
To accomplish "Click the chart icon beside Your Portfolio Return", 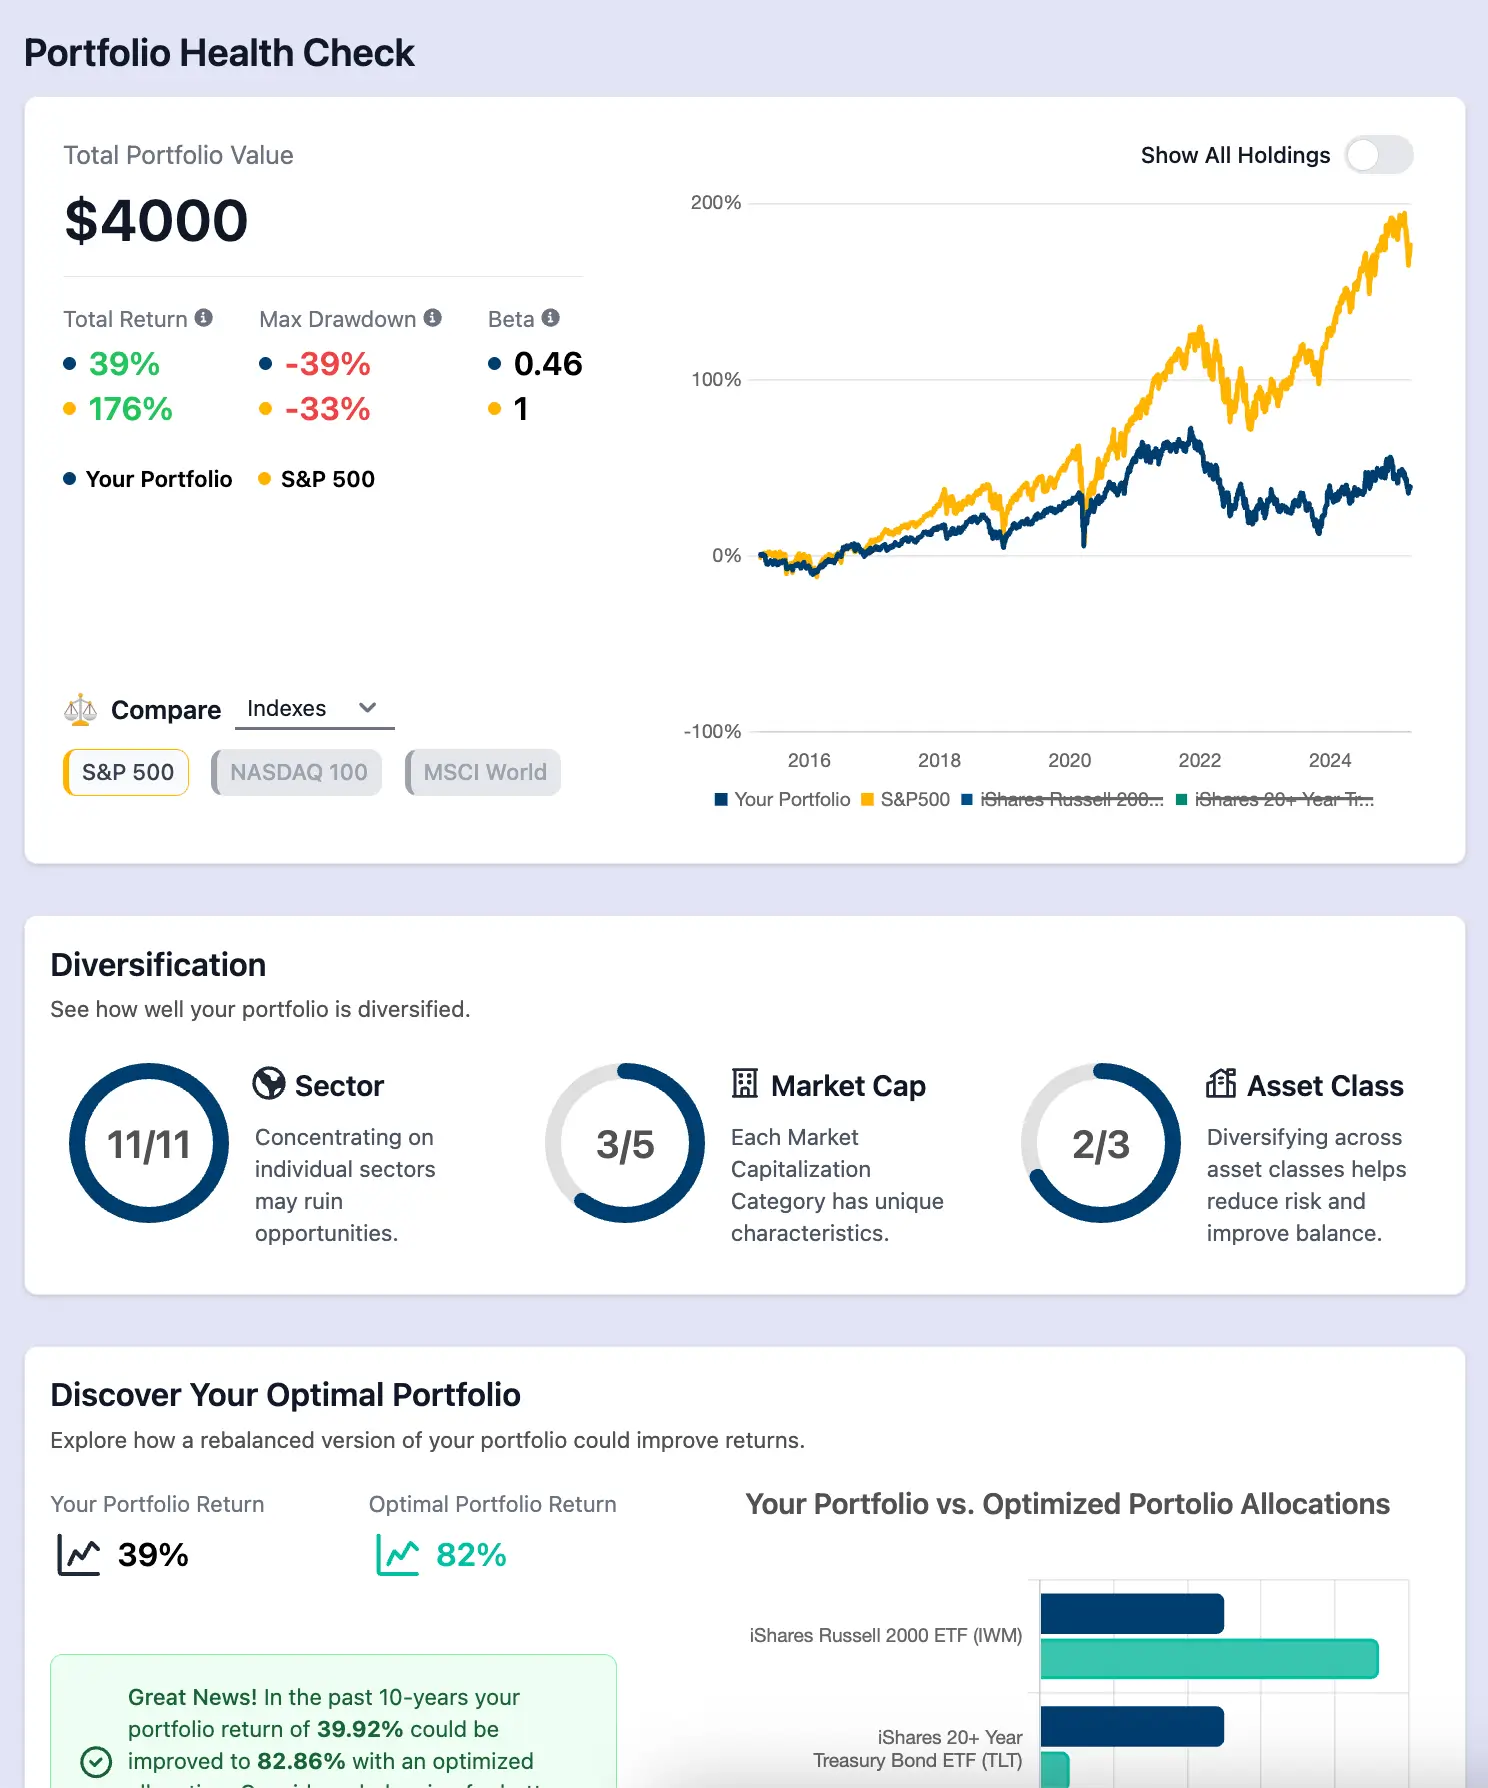I will click(79, 1555).
